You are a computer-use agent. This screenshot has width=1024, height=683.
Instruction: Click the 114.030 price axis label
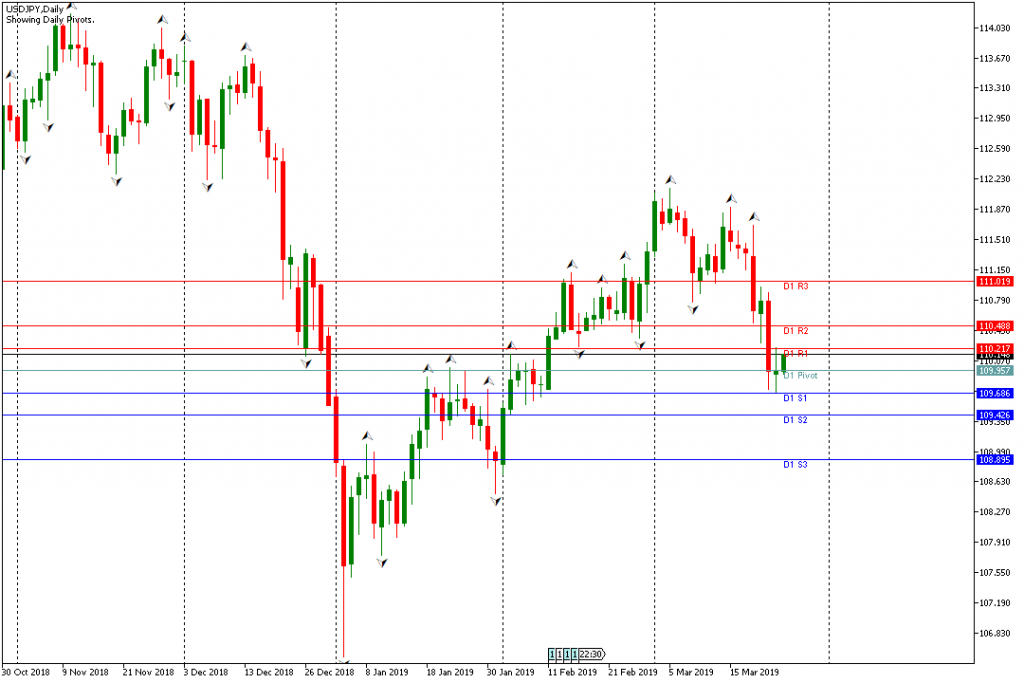pos(997,28)
